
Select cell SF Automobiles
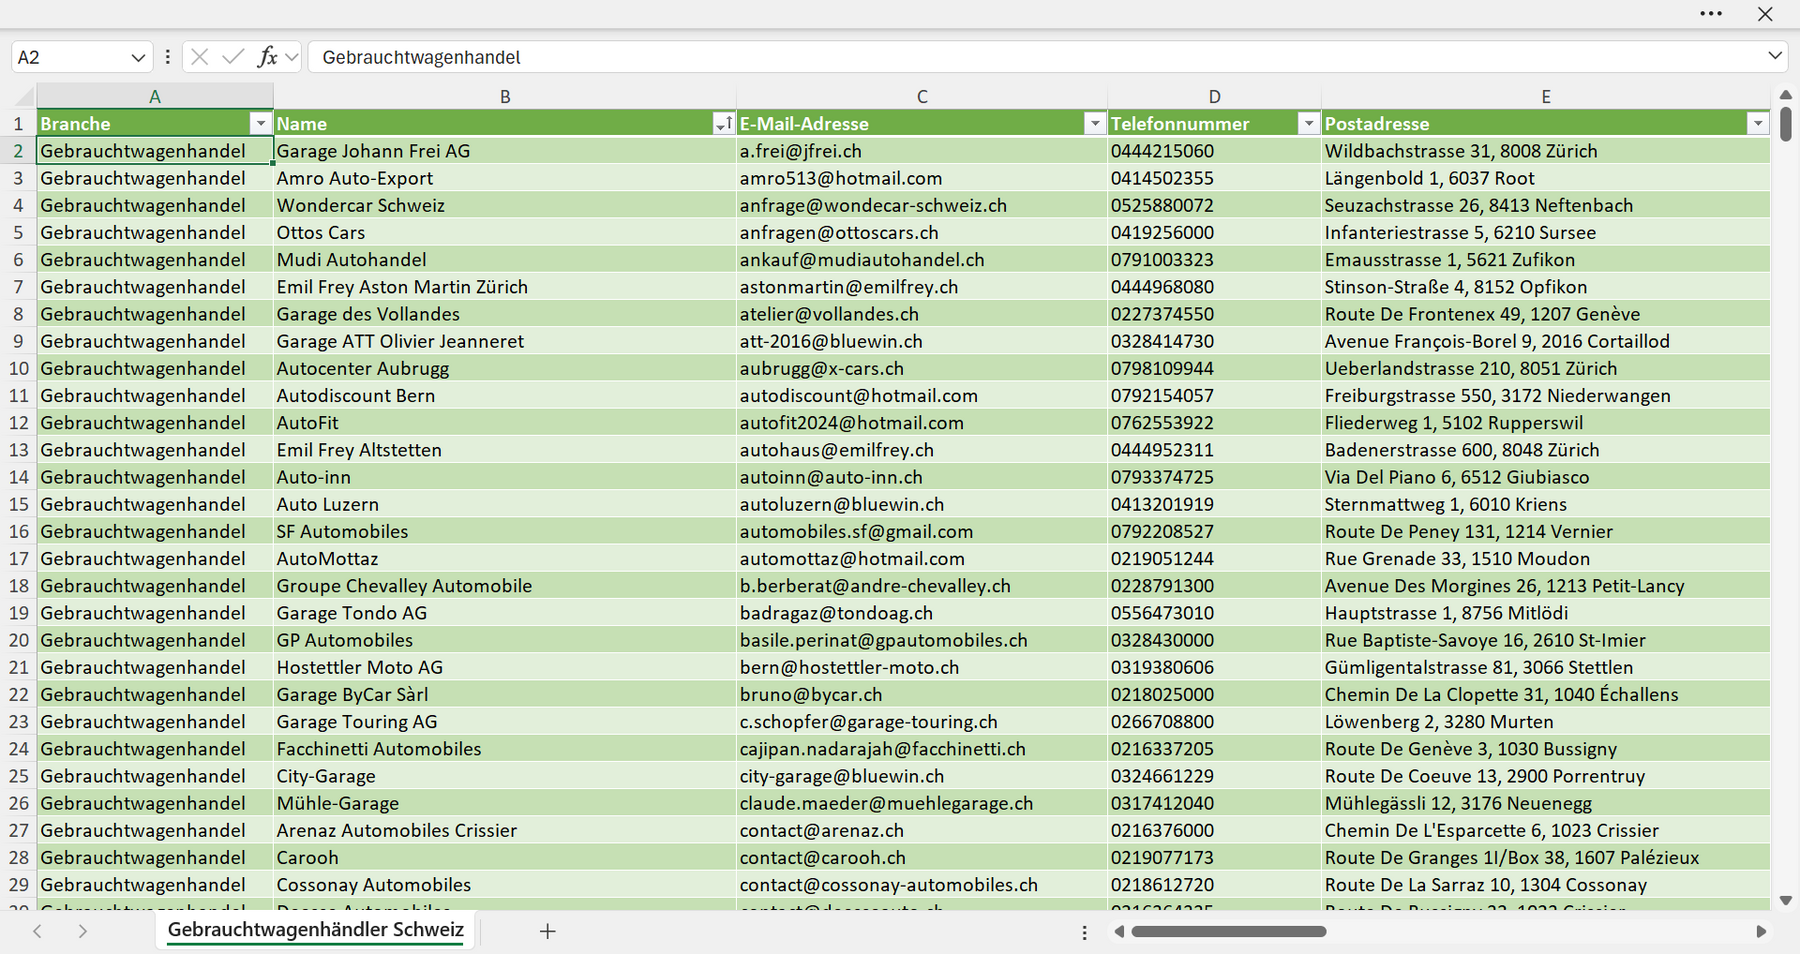tap(505, 531)
